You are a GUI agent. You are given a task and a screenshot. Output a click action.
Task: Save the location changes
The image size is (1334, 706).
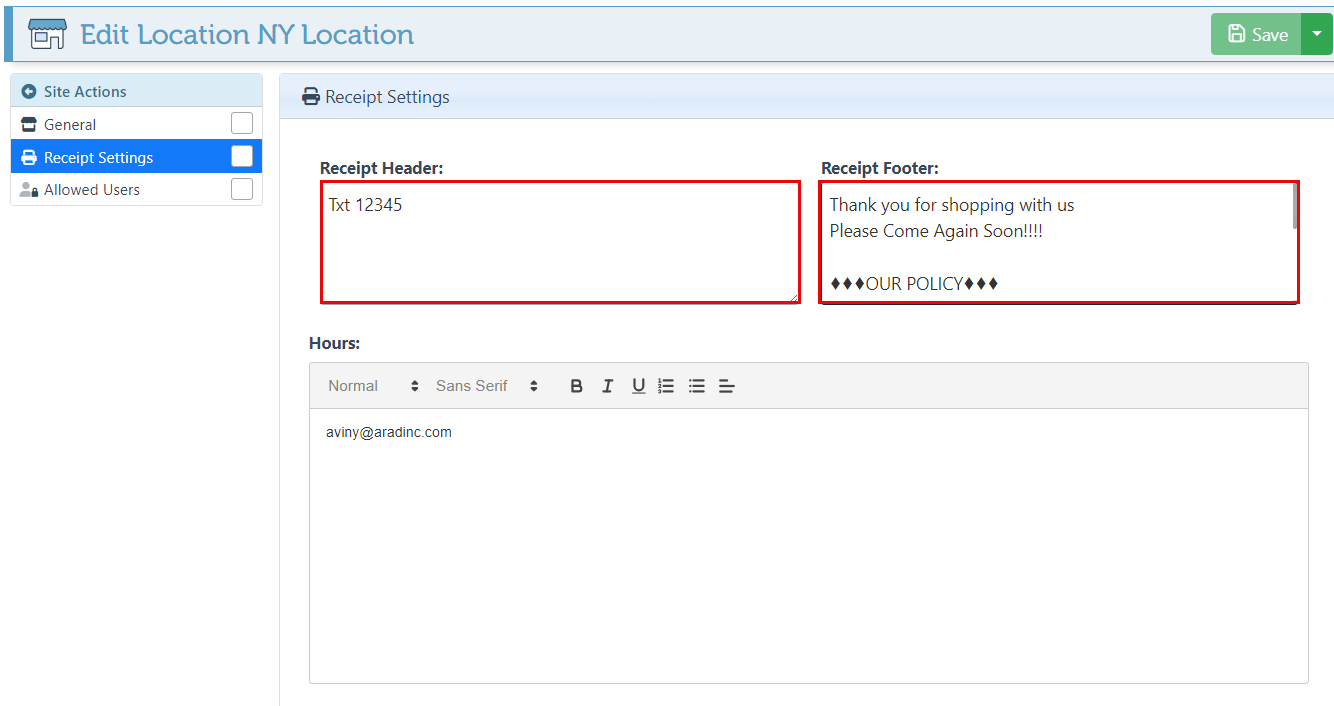1257,34
